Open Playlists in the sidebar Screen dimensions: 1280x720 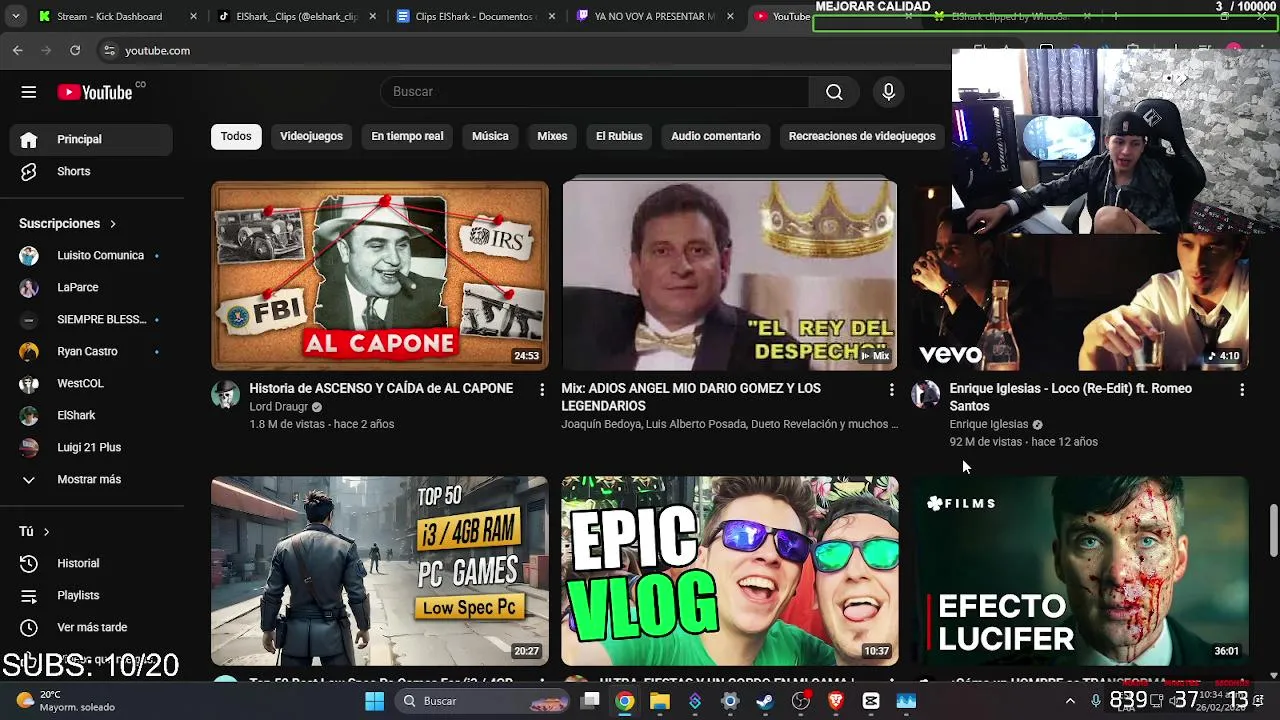91,595
